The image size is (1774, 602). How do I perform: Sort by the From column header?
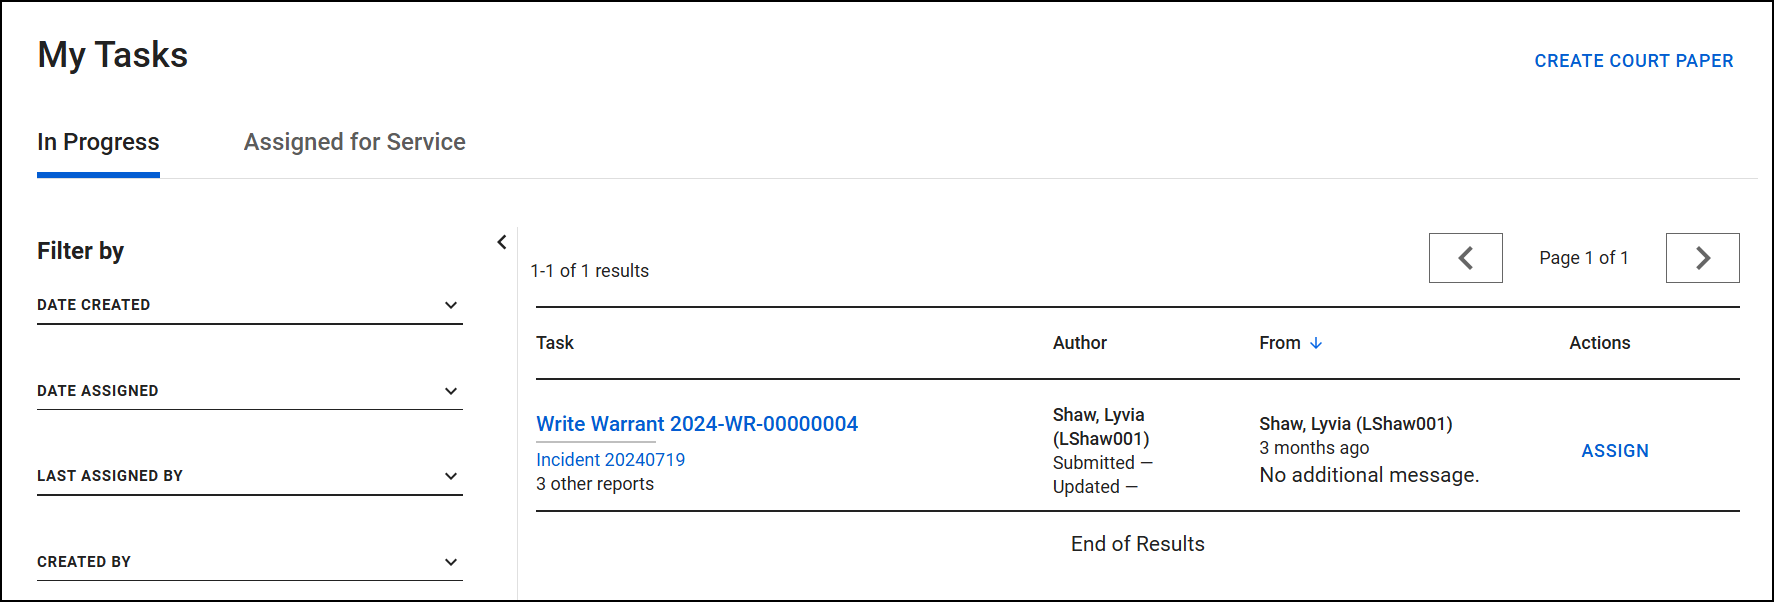pyautogui.click(x=1280, y=343)
